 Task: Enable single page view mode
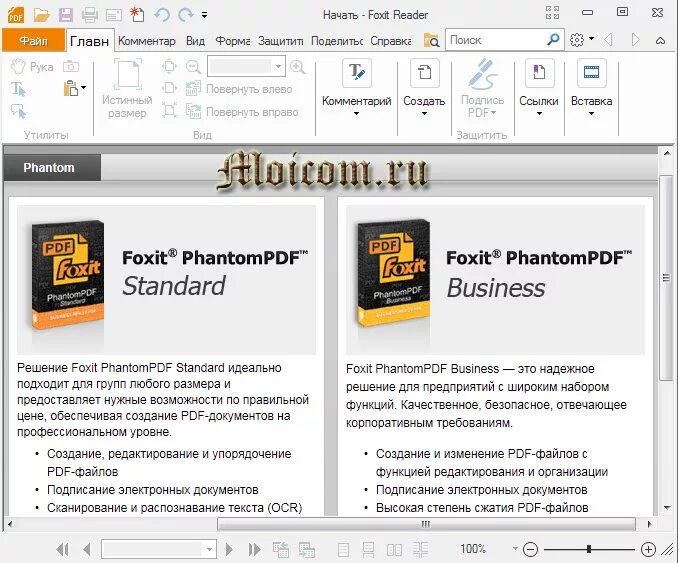point(343,550)
